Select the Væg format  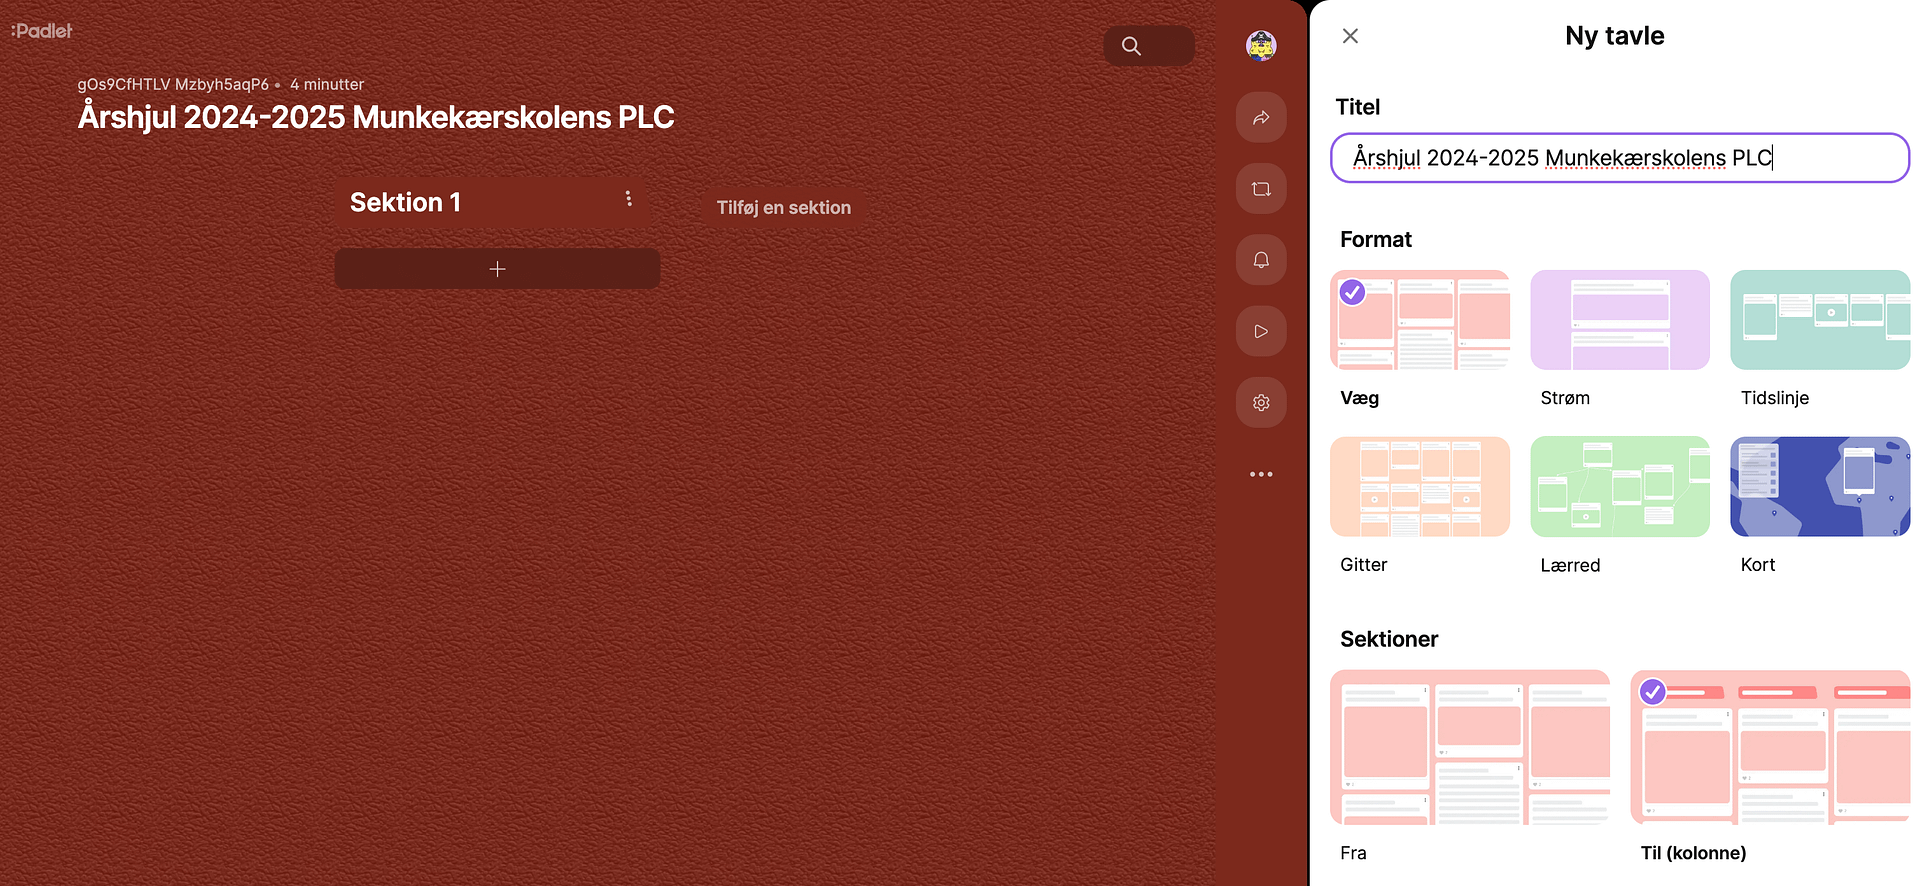coord(1419,320)
